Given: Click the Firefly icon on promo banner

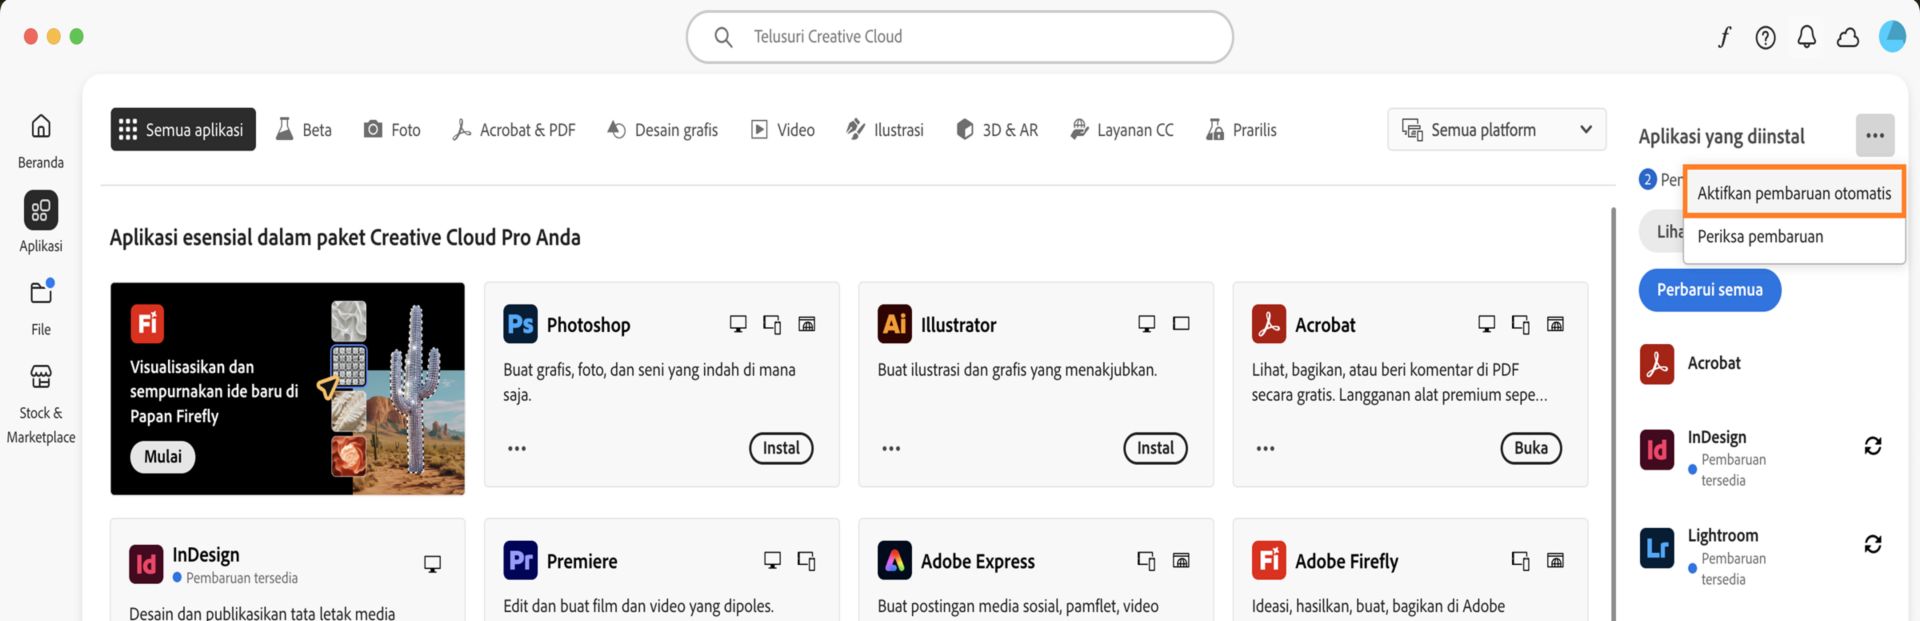Looking at the screenshot, I should pyautogui.click(x=147, y=323).
